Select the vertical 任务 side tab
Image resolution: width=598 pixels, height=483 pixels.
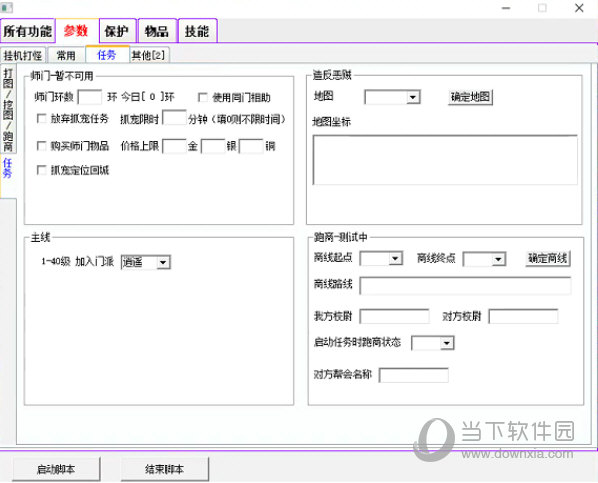tap(8, 175)
